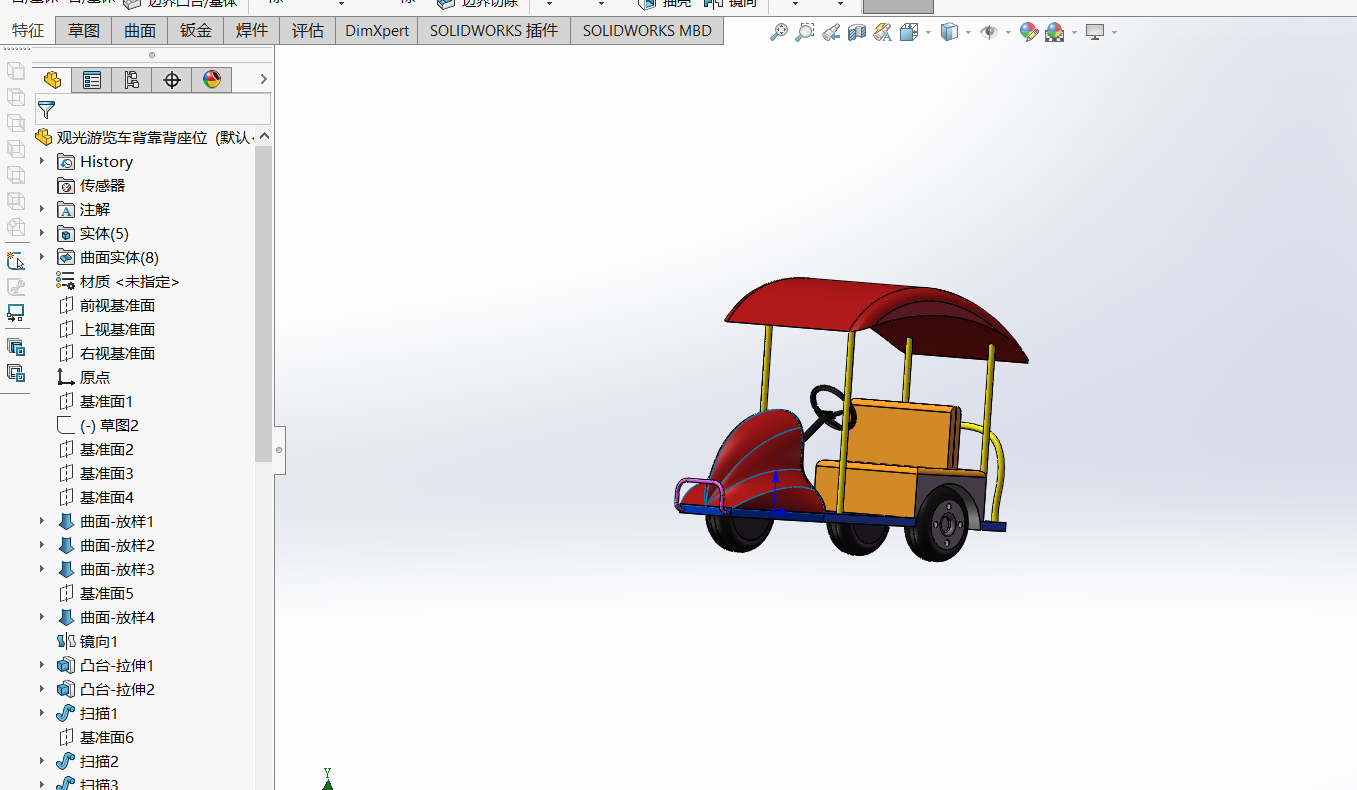Expand the History folder

coord(42,161)
